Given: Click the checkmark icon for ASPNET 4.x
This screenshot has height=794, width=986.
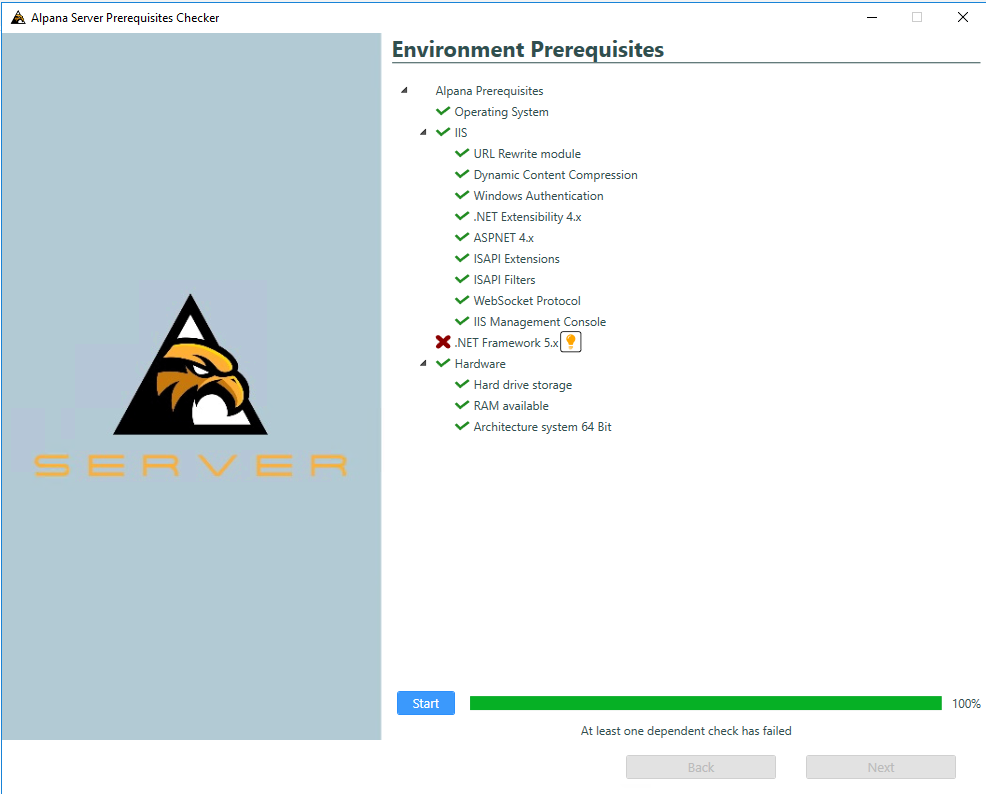Looking at the screenshot, I should [462, 237].
